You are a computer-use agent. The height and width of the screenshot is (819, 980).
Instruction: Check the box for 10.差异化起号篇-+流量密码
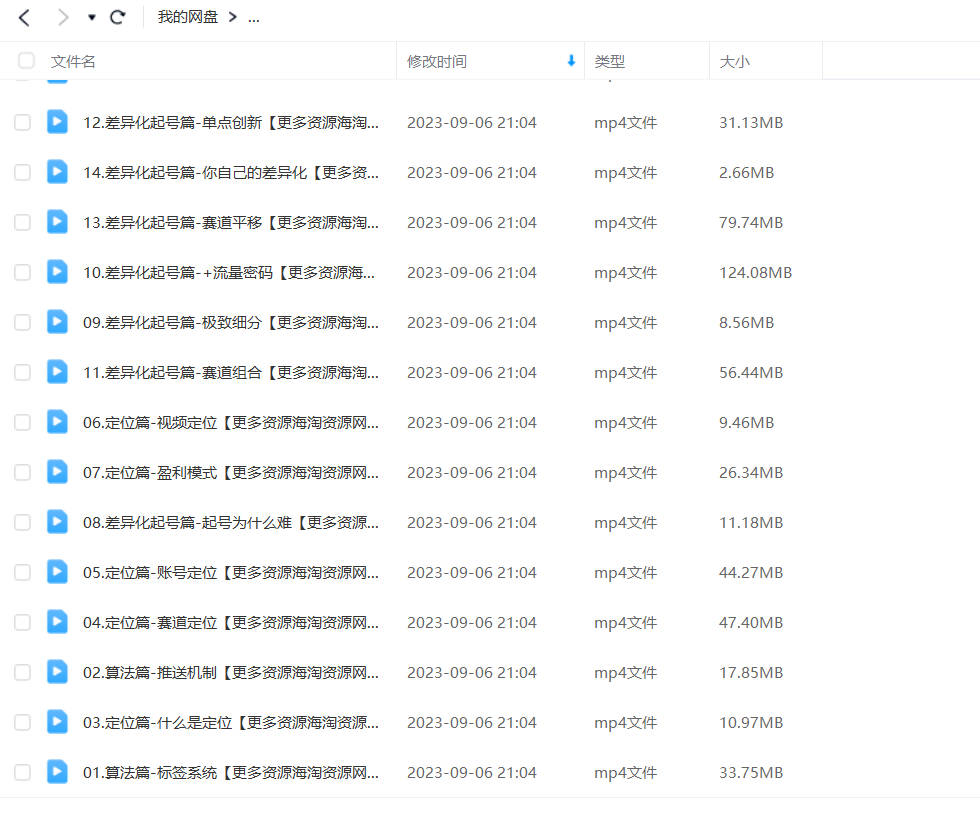coord(22,272)
